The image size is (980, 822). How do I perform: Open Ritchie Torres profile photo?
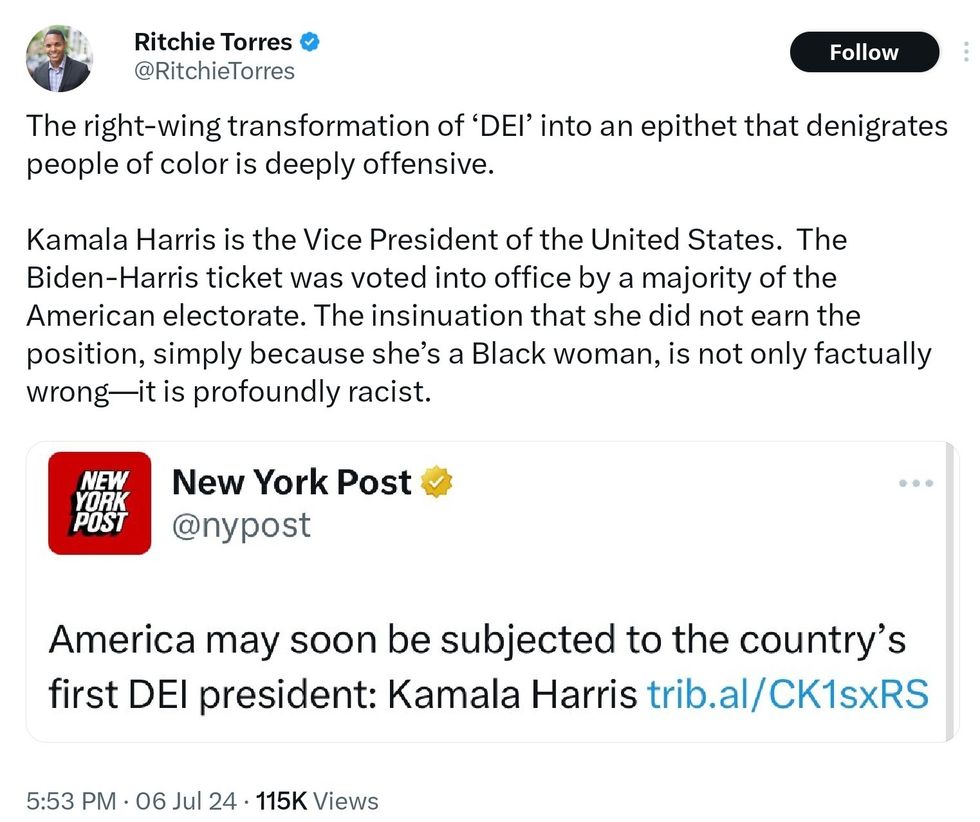tap(59, 58)
